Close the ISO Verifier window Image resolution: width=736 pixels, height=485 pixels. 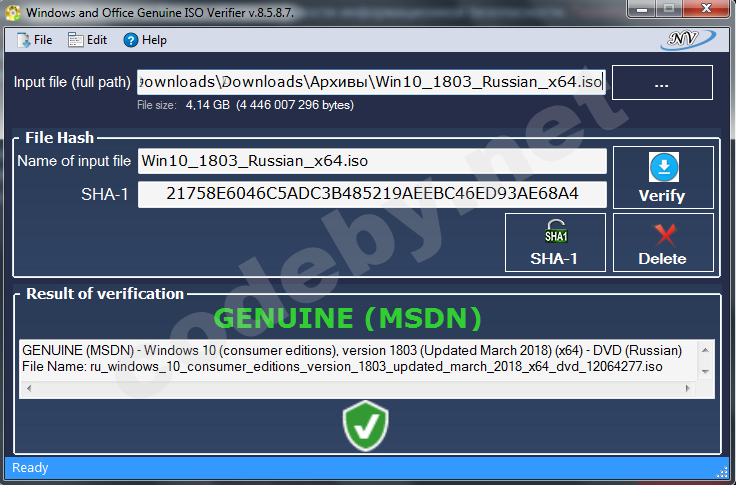coord(706,8)
